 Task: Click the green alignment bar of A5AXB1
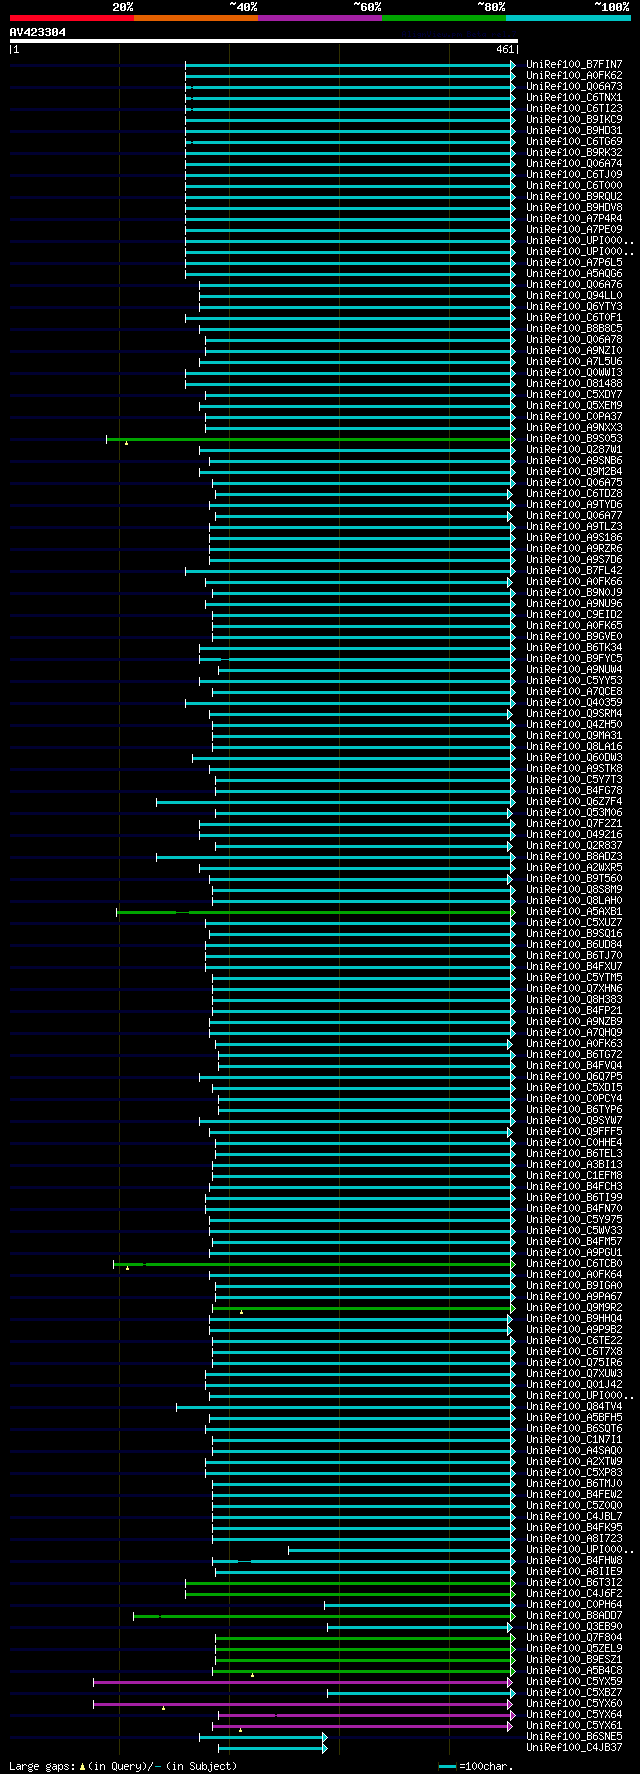click(x=315, y=912)
